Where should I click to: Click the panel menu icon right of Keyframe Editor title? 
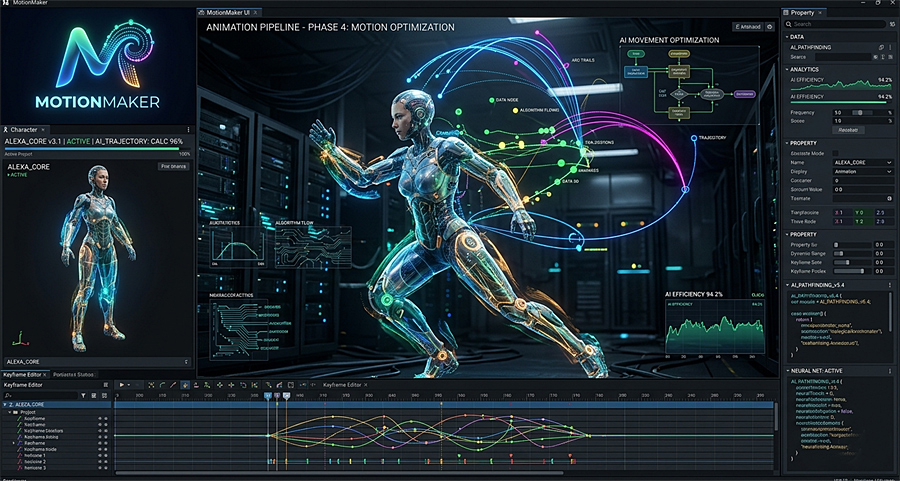click(x=106, y=385)
